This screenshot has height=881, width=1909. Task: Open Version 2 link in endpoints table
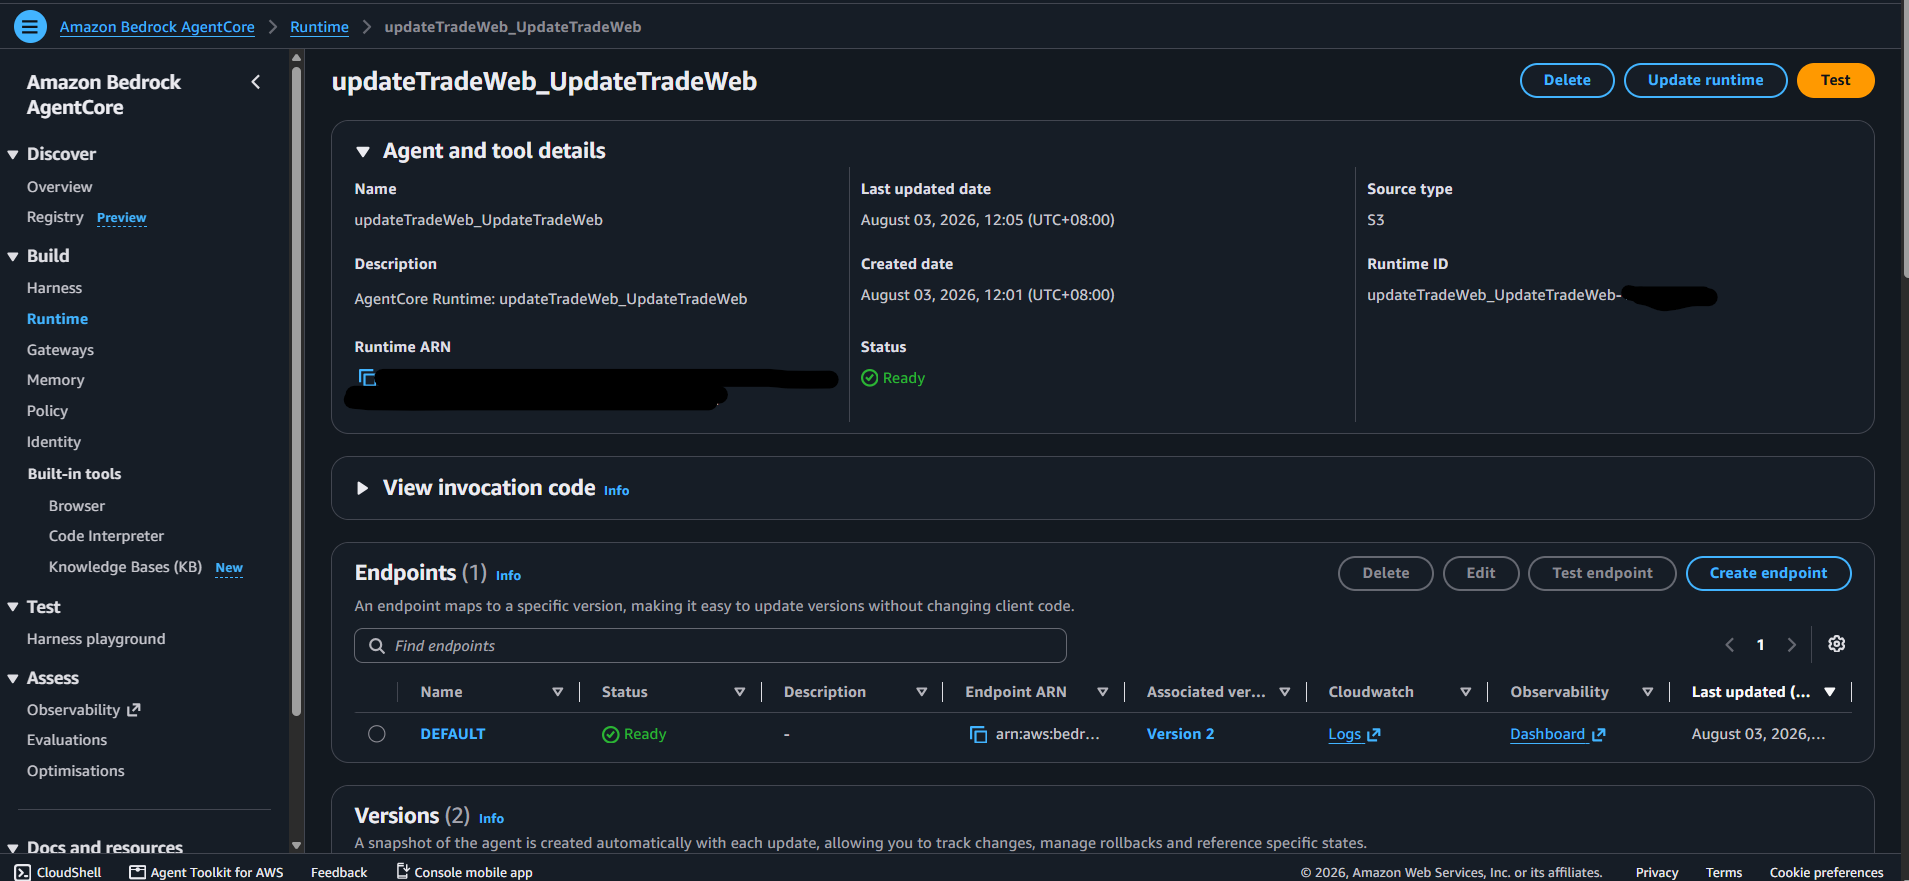(x=1180, y=734)
